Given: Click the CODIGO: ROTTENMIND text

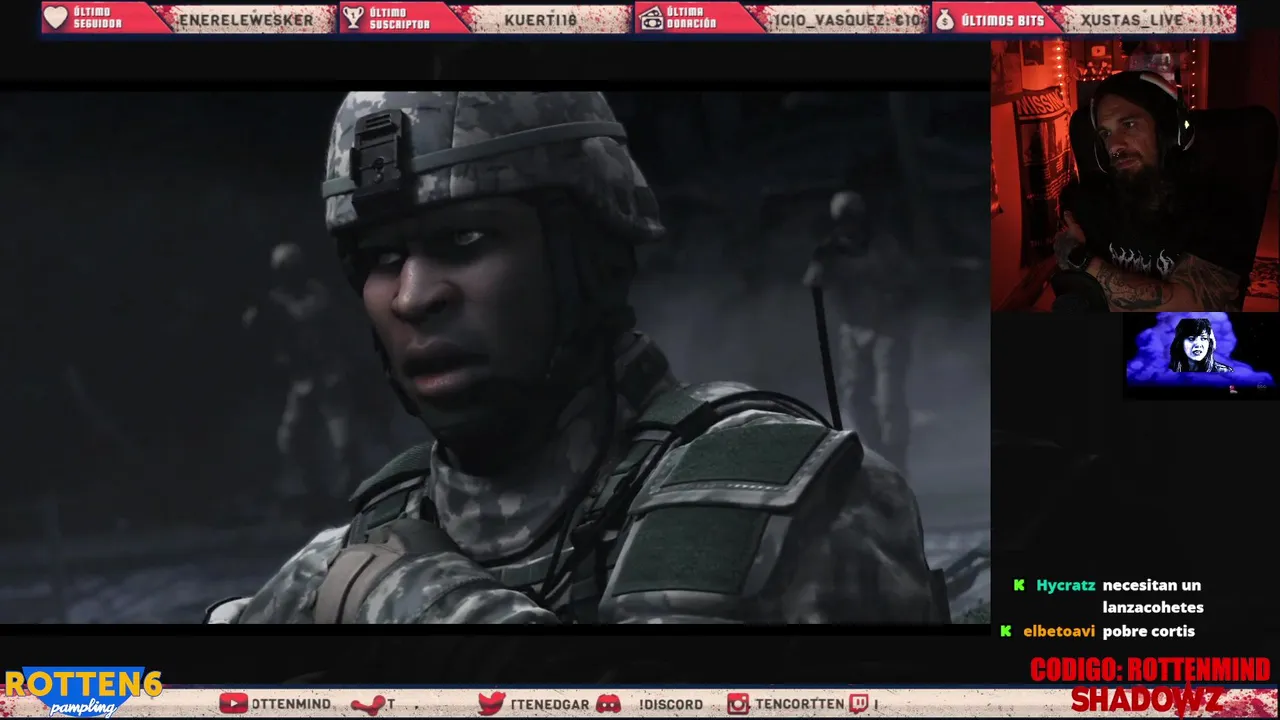Looking at the screenshot, I should [1150, 669].
